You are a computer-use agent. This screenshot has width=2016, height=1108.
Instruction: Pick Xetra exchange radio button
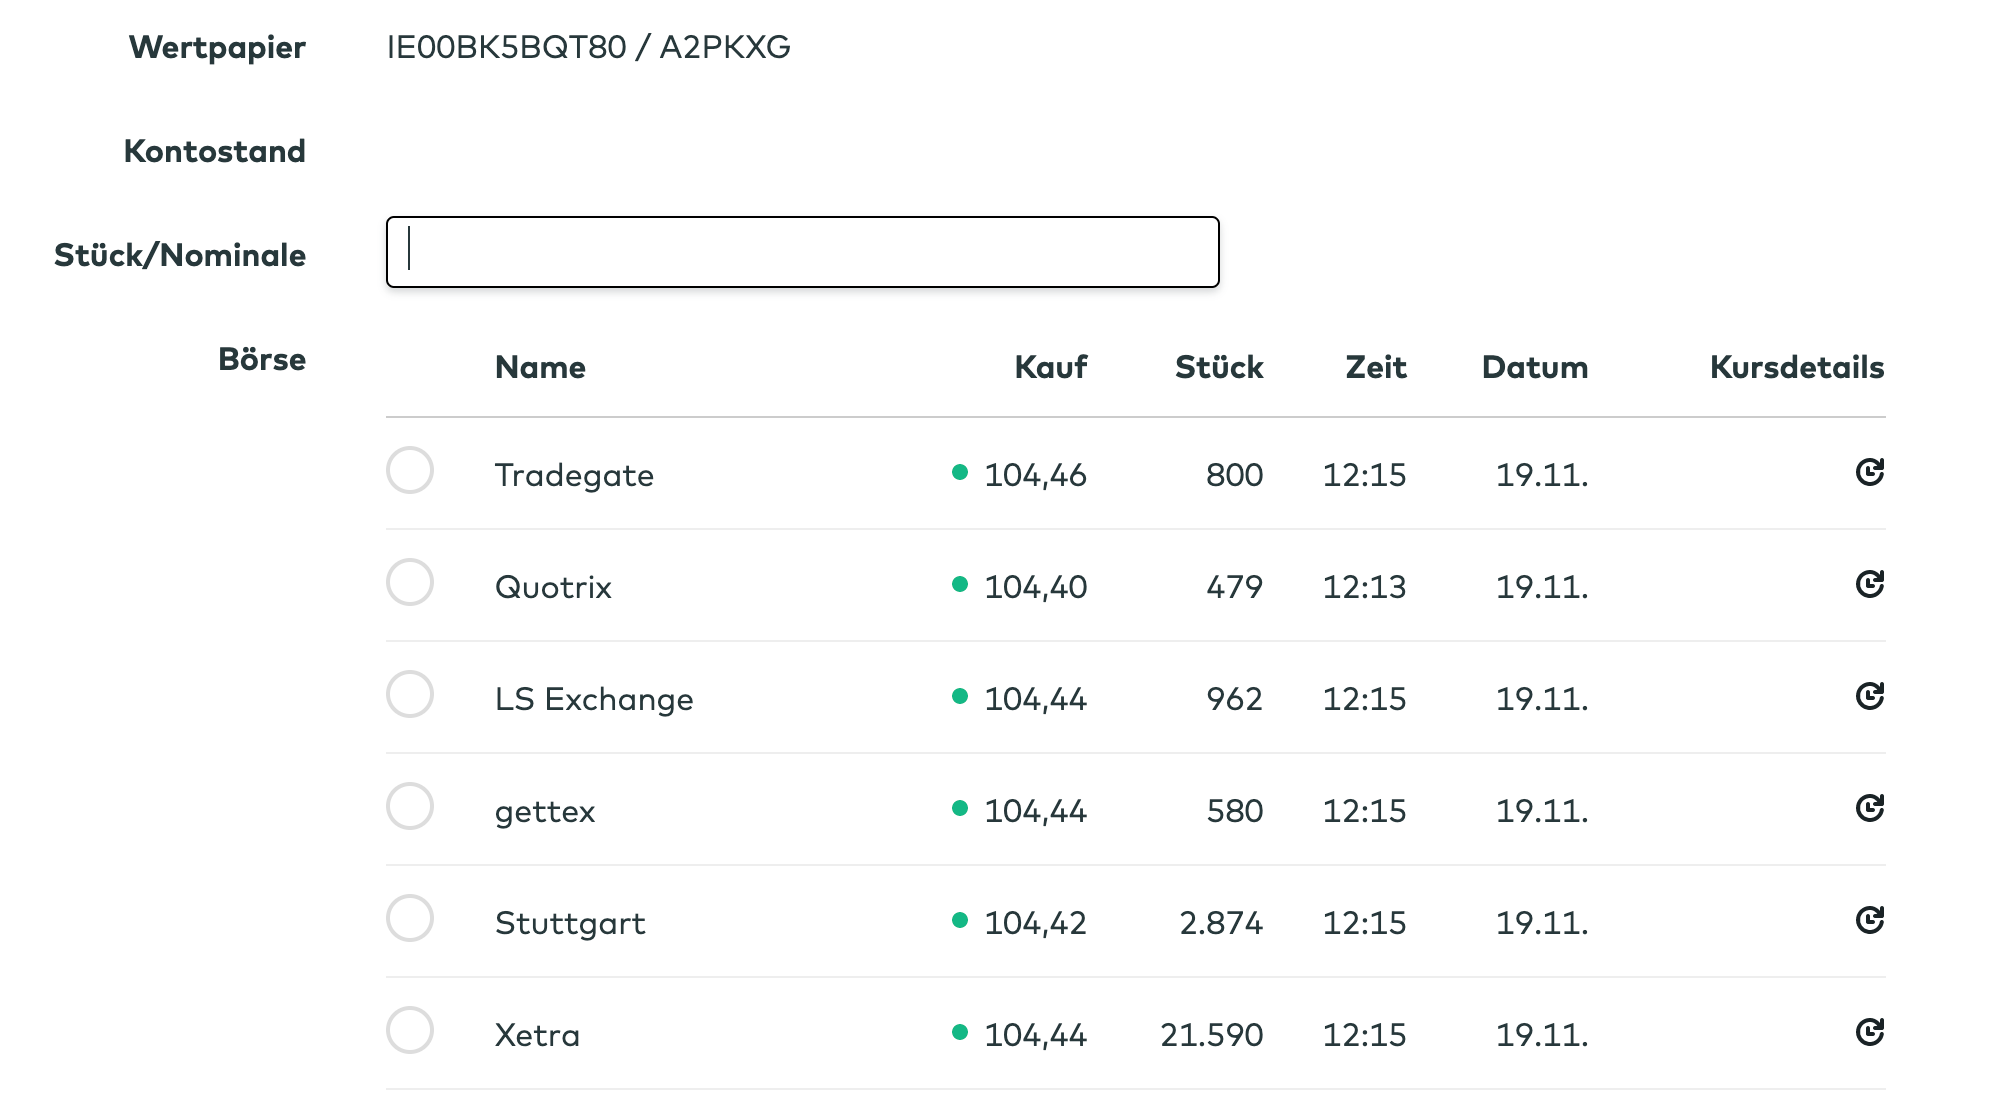pos(410,1030)
